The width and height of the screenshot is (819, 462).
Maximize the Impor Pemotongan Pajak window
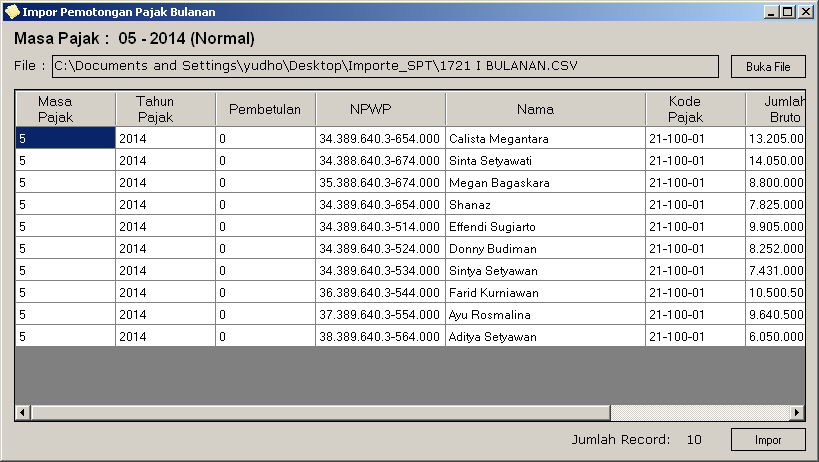788,11
